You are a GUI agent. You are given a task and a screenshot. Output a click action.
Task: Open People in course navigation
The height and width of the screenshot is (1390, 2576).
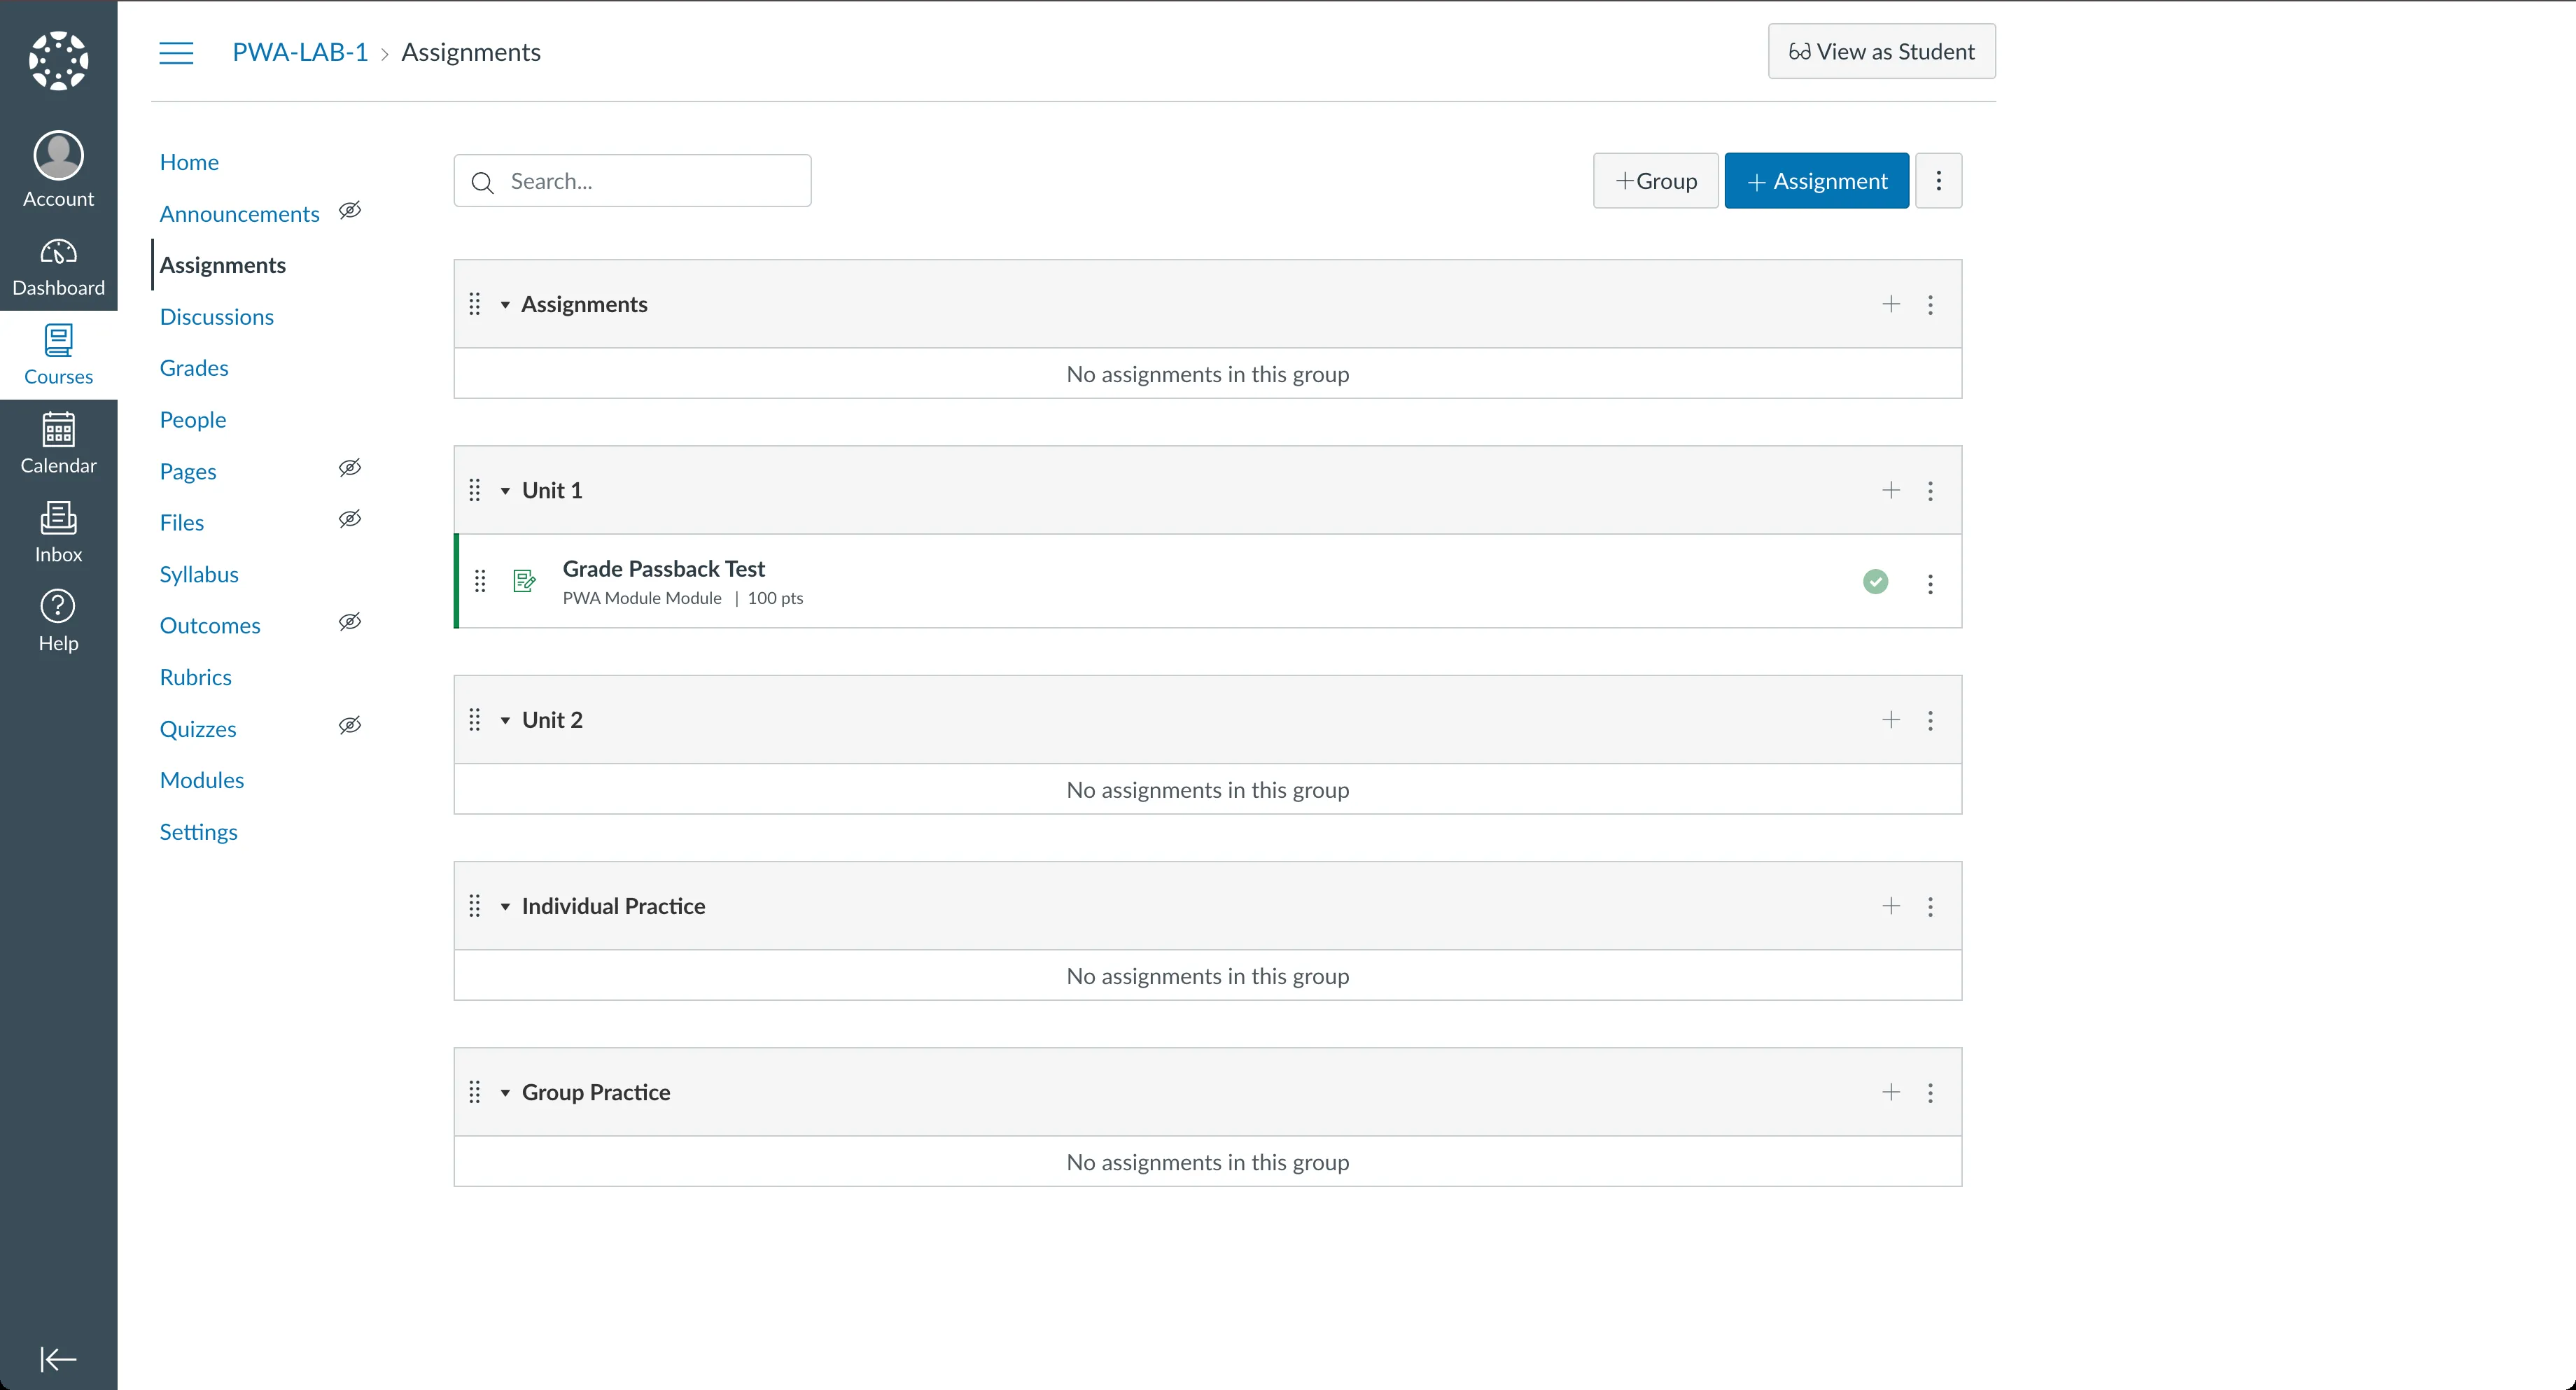point(193,420)
